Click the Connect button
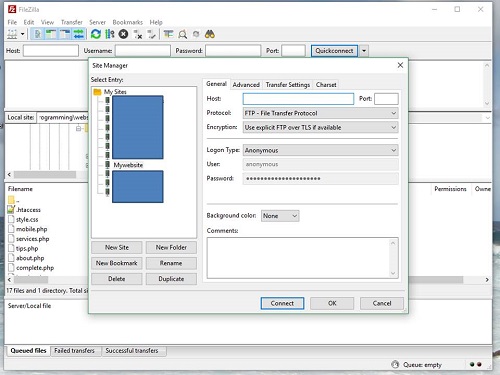500x375 pixels. click(x=282, y=303)
